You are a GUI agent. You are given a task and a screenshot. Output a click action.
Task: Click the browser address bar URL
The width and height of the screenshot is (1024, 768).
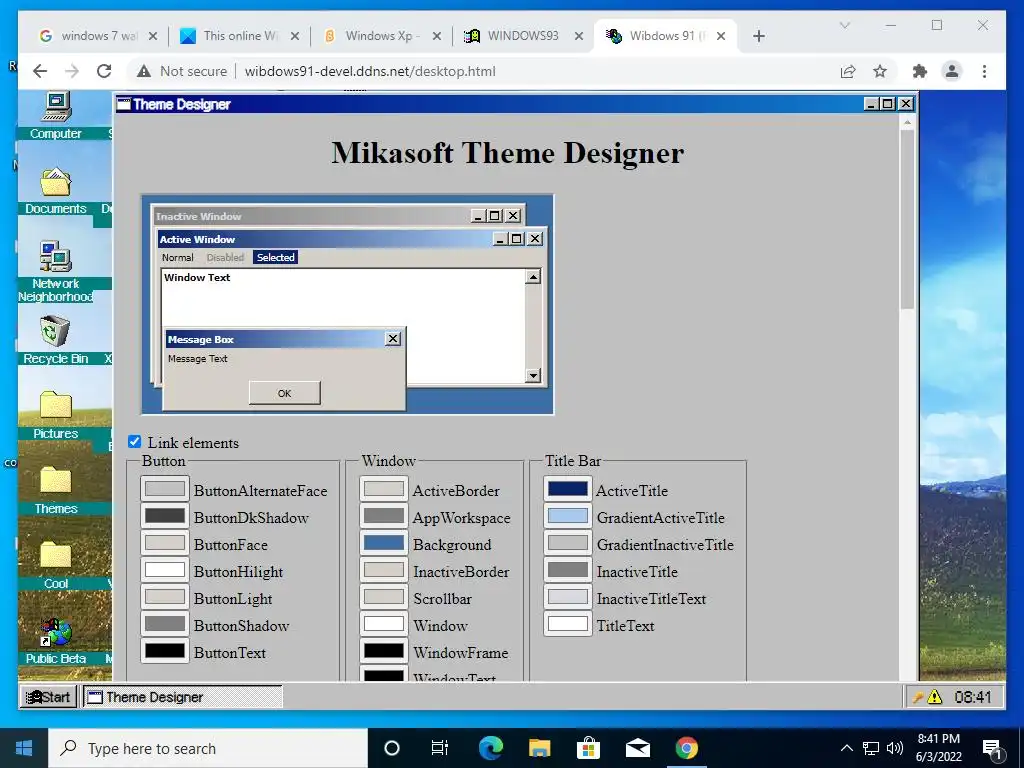pos(370,71)
